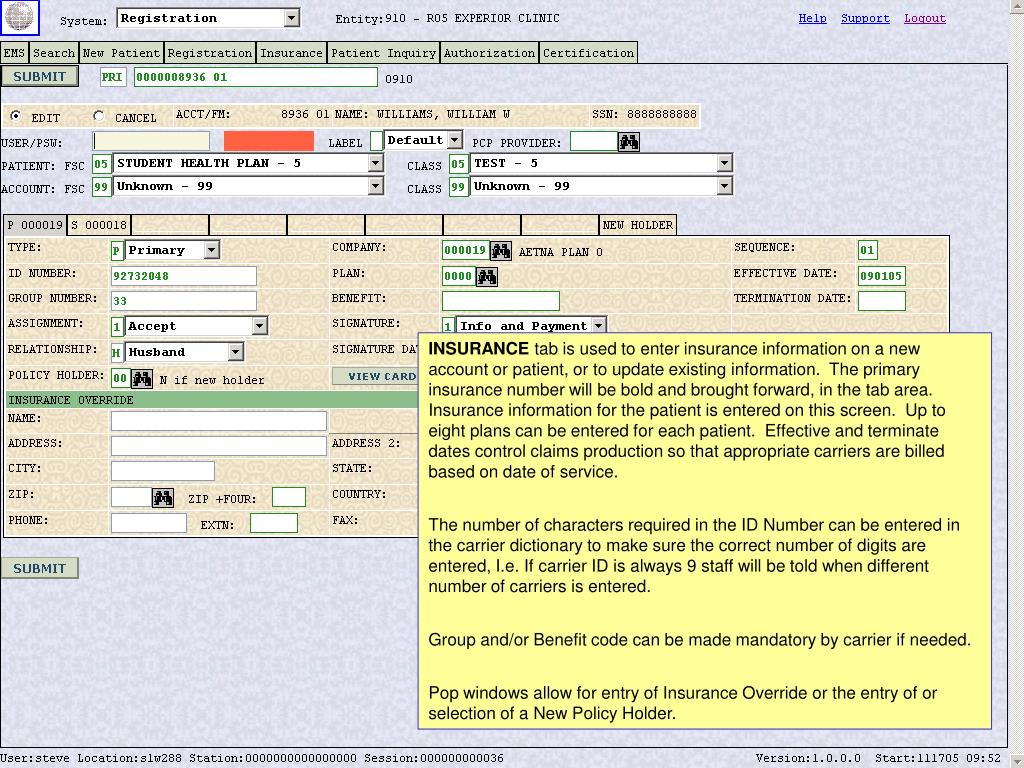The width and height of the screenshot is (1024, 768).
Task: Click the red password field
Action: (268, 141)
